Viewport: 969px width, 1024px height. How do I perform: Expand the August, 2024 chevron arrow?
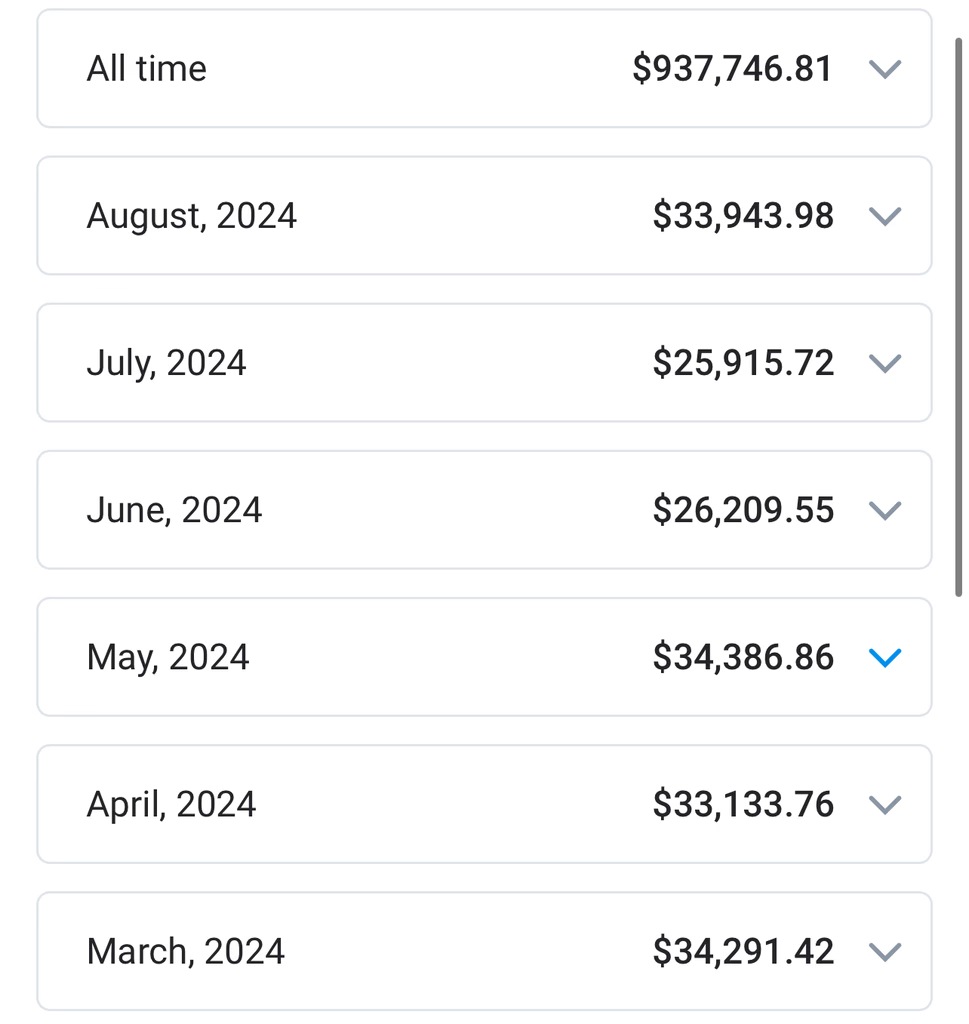[885, 216]
